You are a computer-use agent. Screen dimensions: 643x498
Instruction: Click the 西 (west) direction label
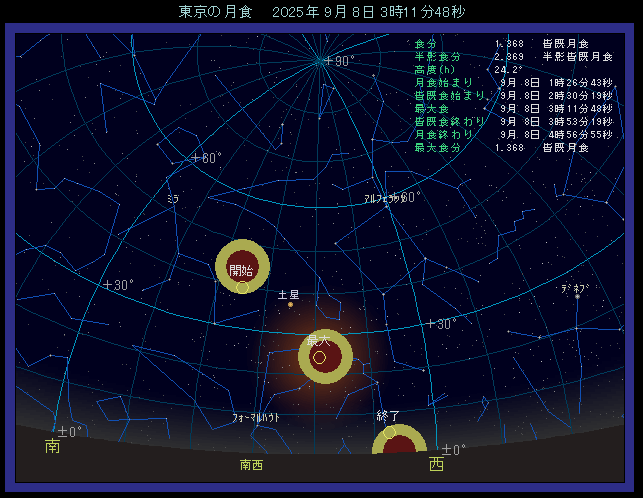[436, 464]
